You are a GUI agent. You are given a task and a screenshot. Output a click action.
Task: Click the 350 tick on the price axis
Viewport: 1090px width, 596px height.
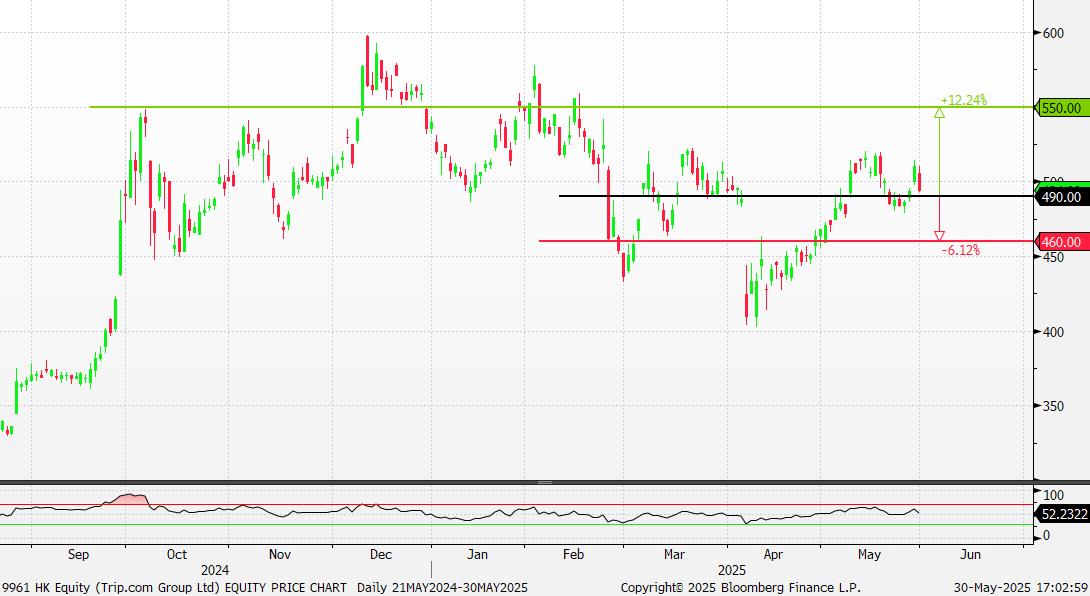coord(1053,406)
